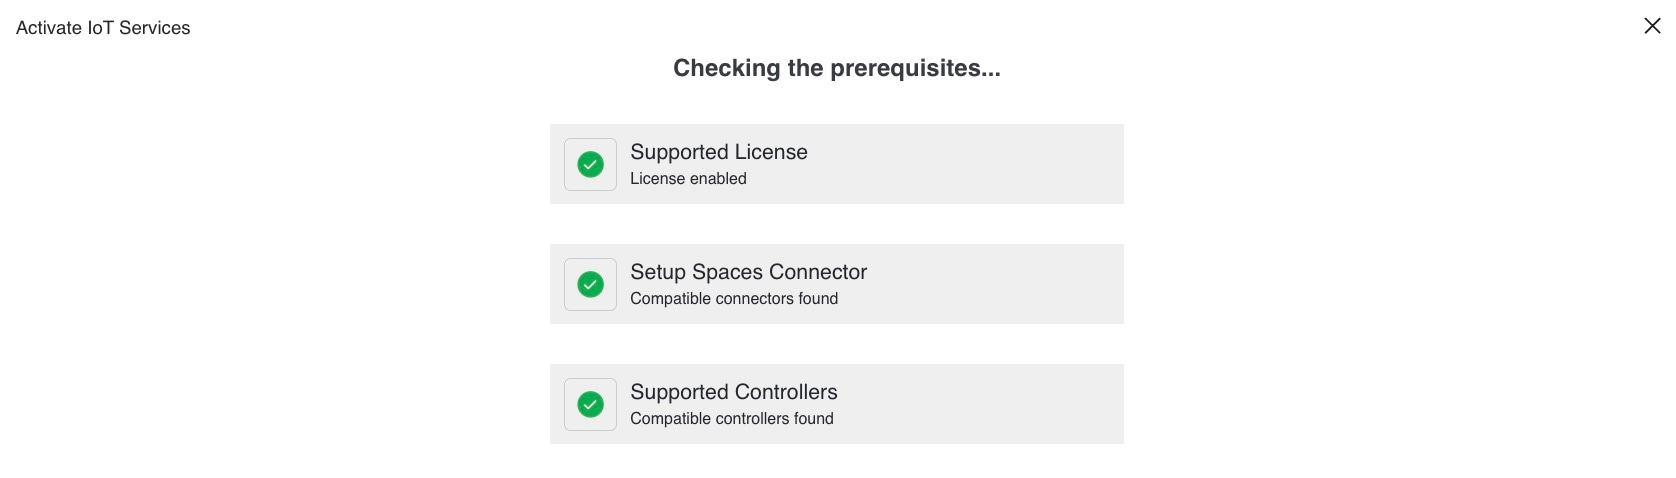Click the word 'Services' in dialog title
The height and width of the screenshot is (478, 1676).
(155, 28)
